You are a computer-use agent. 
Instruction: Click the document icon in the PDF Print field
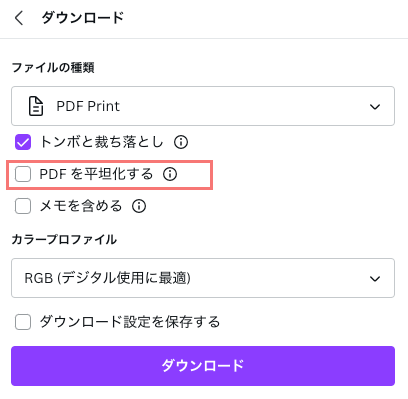36,106
